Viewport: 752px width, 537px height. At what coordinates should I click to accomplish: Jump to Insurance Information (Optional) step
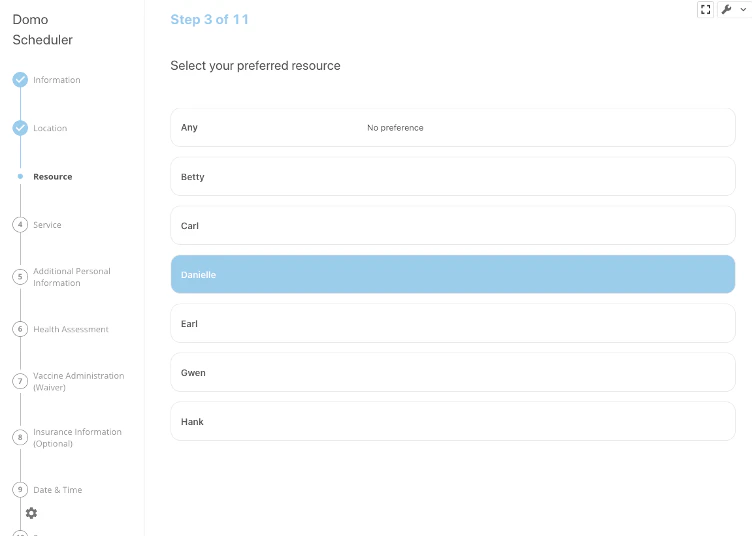tap(77, 438)
